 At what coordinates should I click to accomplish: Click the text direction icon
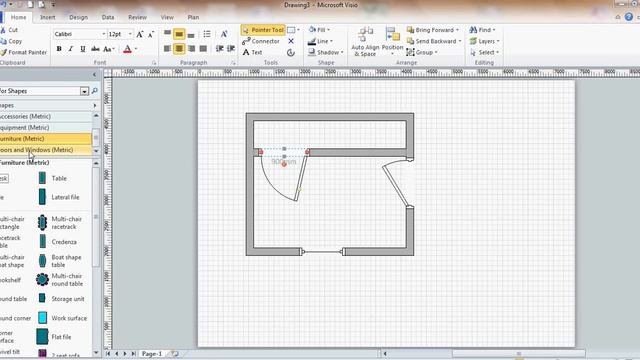tap(224, 34)
